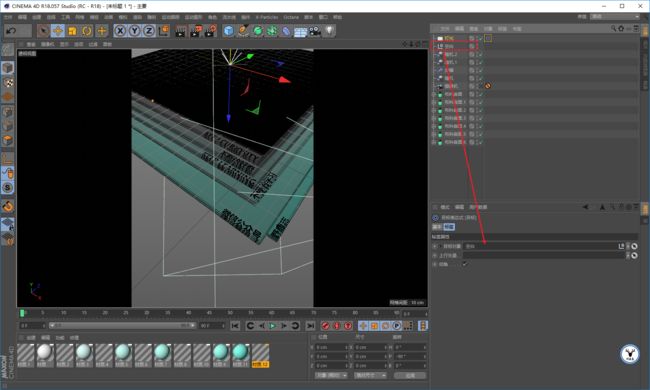Click the Undo arrow in the top toolbar
The width and height of the screenshot is (650, 390).
[x=11, y=31]
